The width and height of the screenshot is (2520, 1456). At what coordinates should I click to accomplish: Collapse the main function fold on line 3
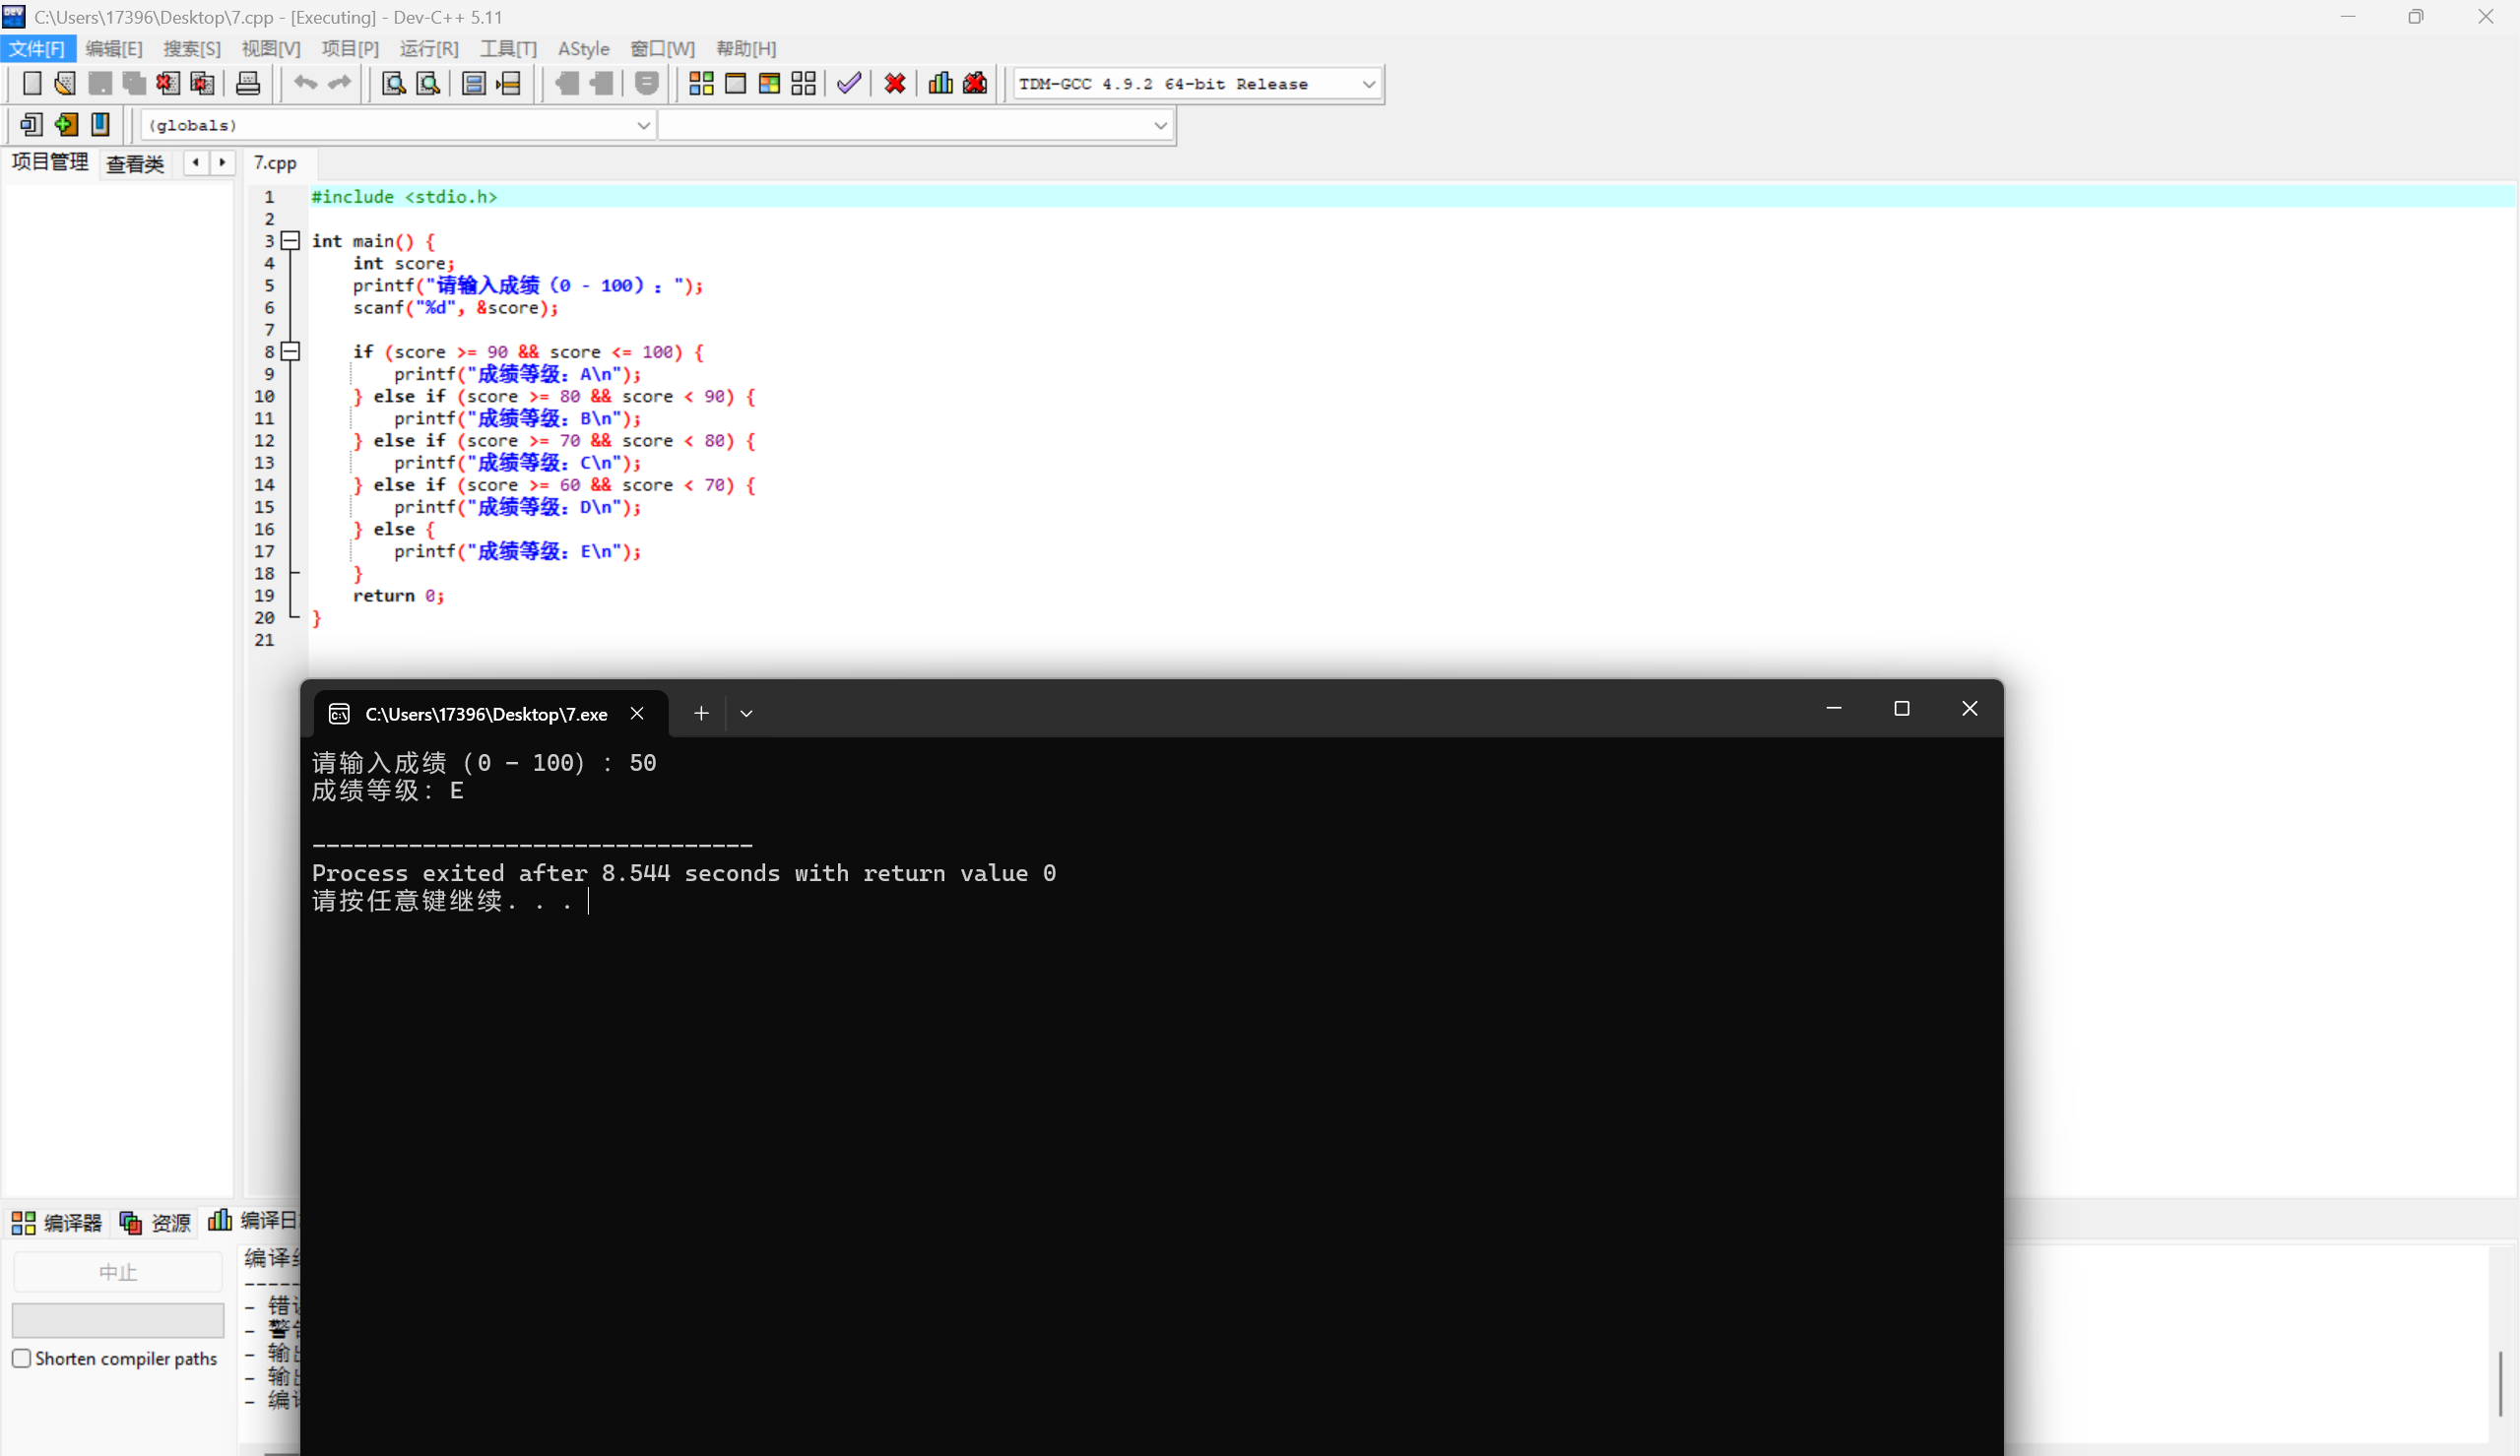tap(290, 241)
